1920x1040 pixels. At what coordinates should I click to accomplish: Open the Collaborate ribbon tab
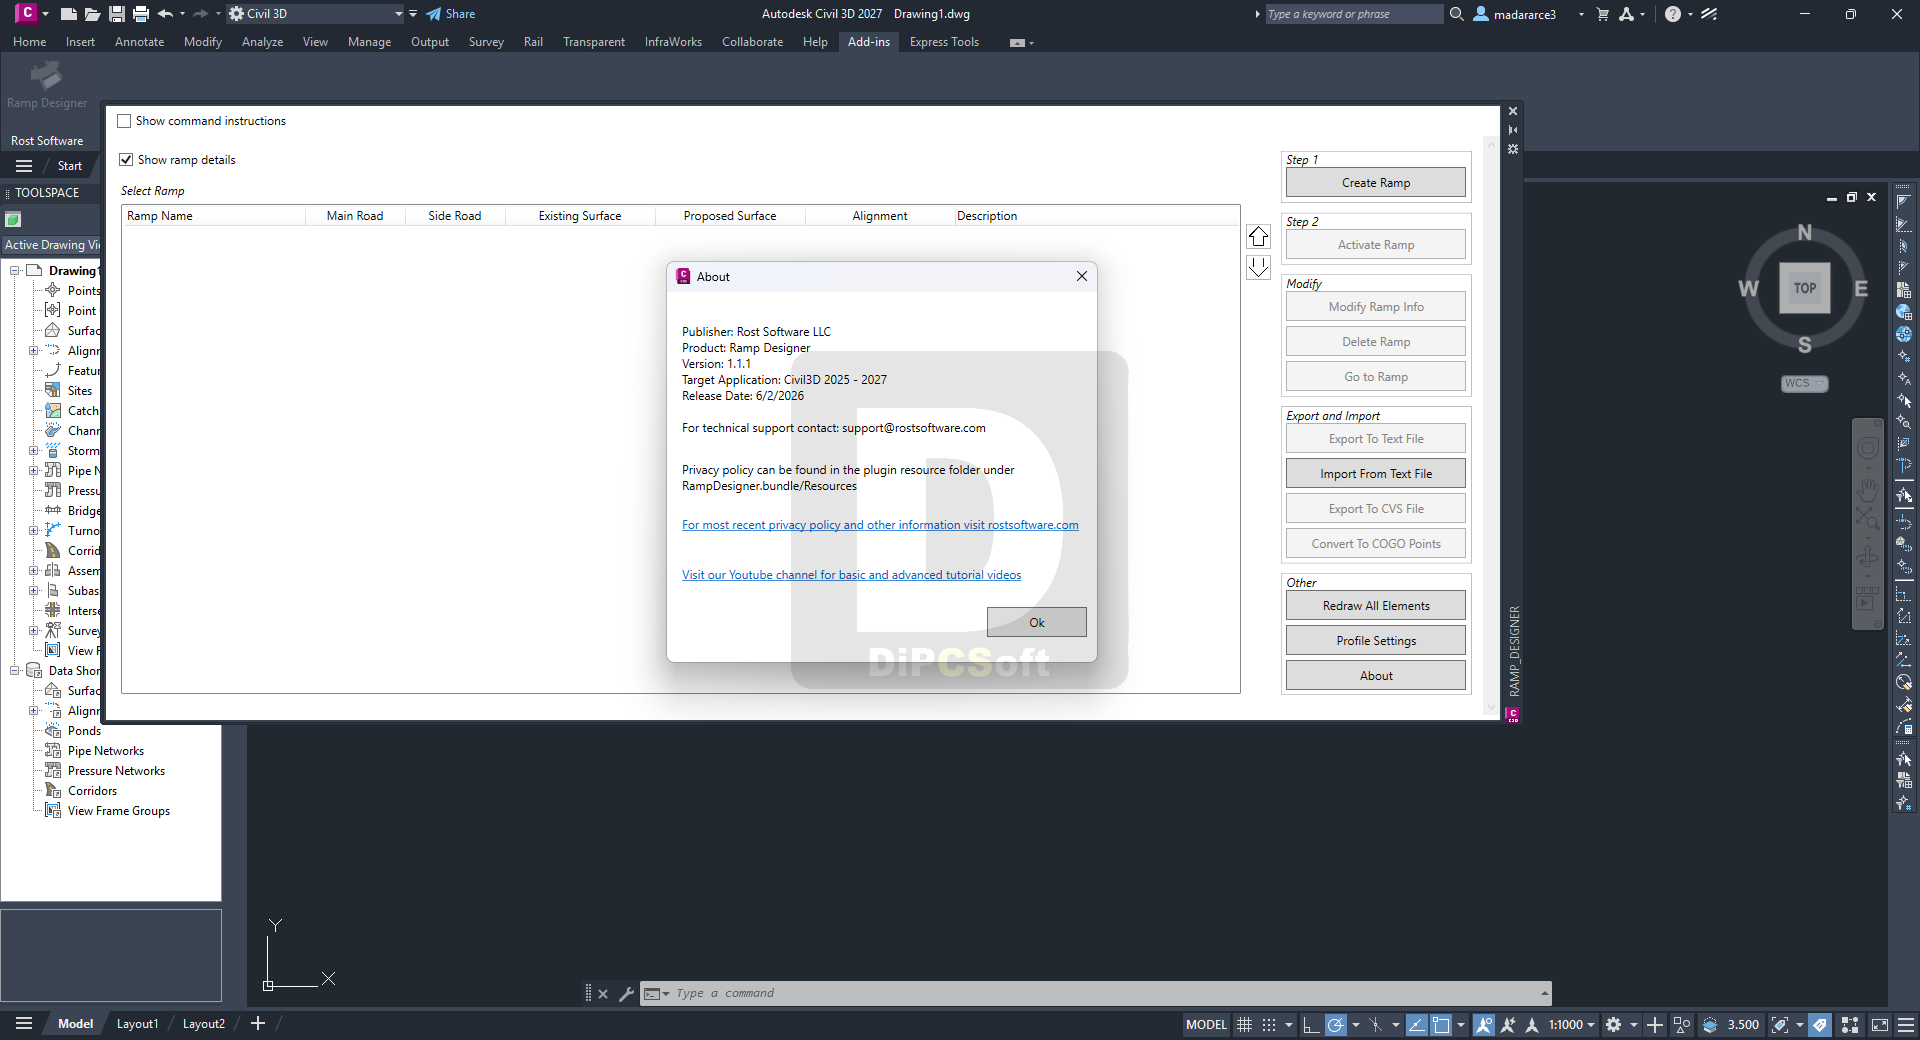752,42
